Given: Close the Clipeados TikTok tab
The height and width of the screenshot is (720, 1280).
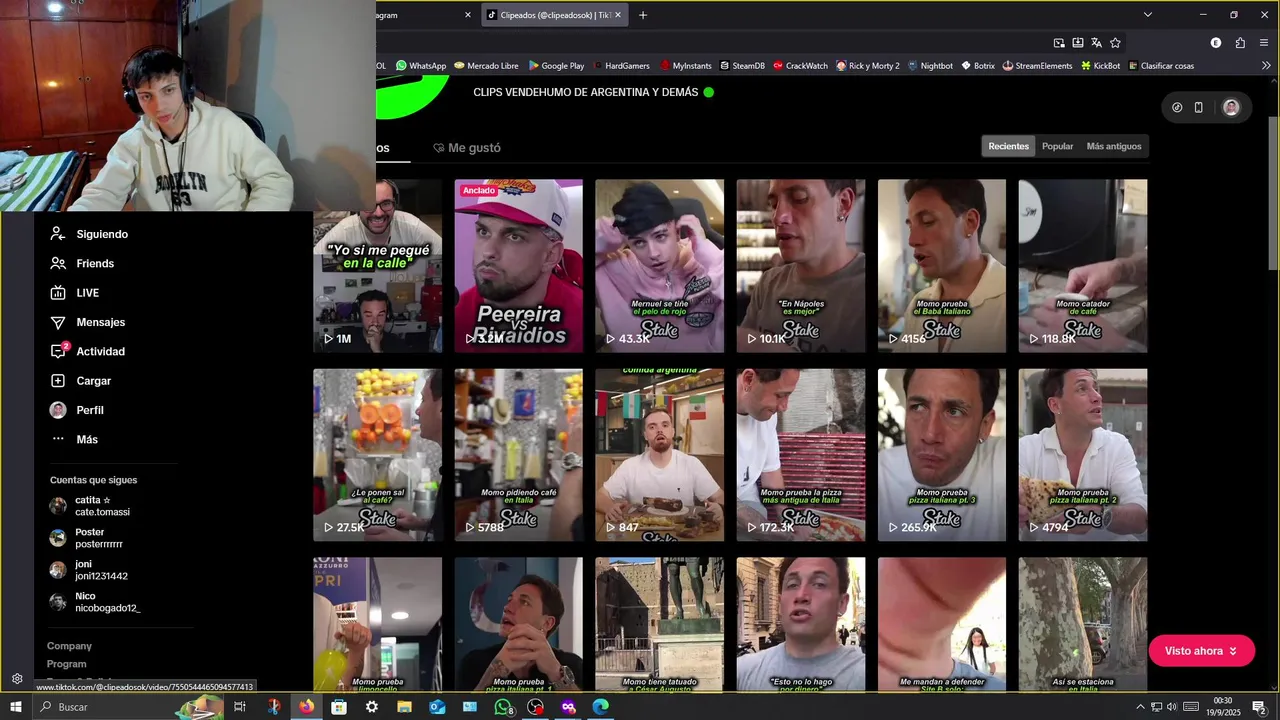Looking at the screenshot, I should pyautogui.click(x=618, y=15).
